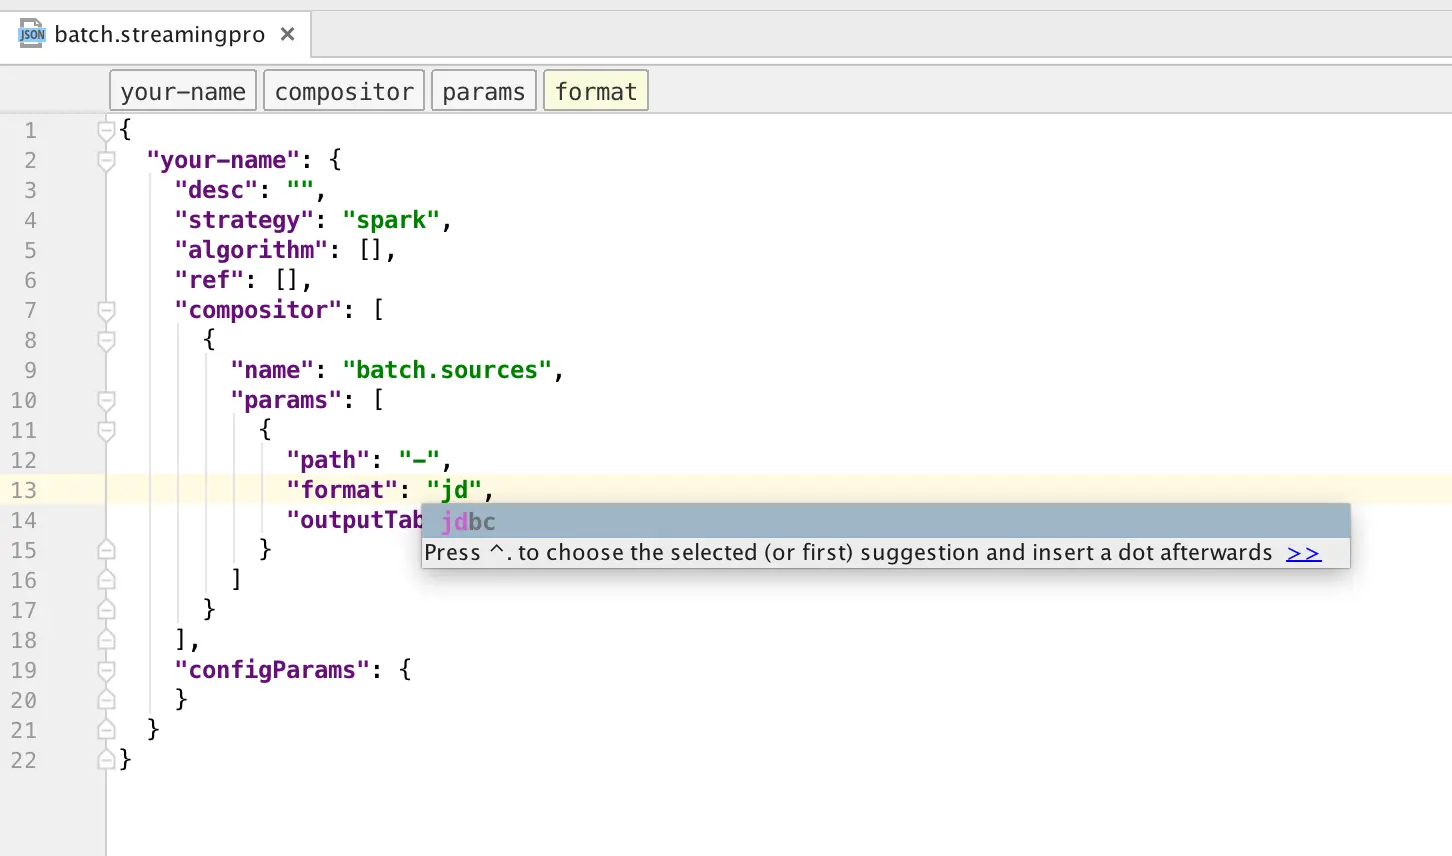Click the "desc" key on line 3

tap(216, 190)
